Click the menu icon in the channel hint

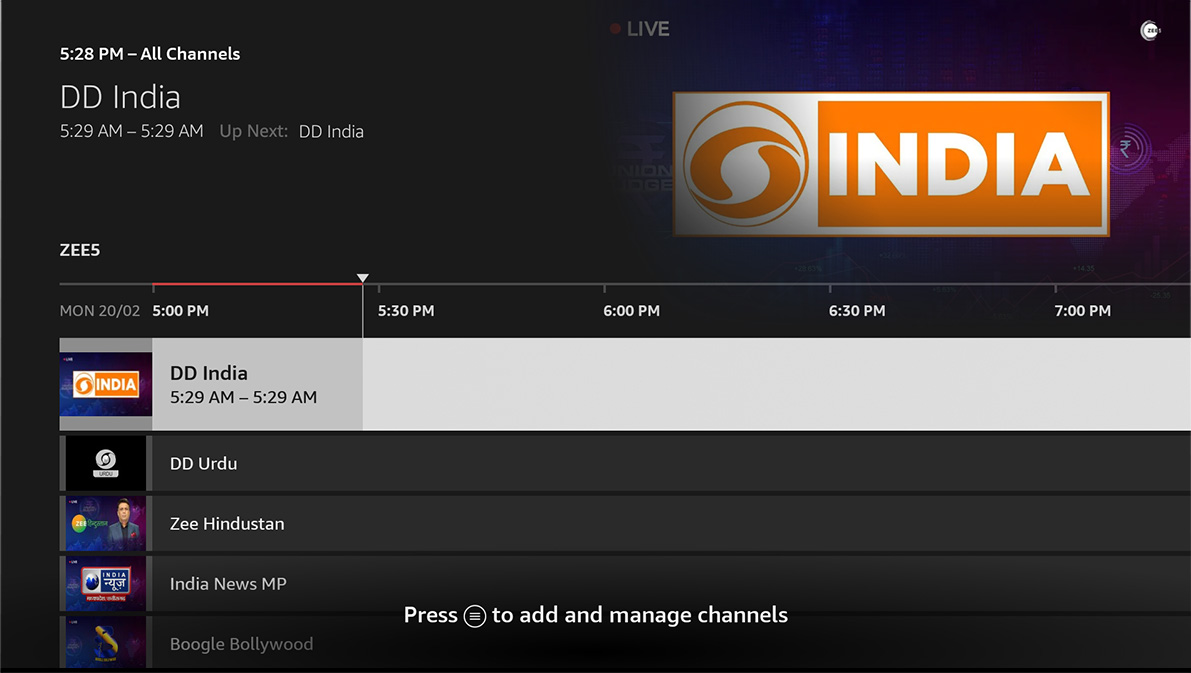pyautogui.click(x=475, y=616)
